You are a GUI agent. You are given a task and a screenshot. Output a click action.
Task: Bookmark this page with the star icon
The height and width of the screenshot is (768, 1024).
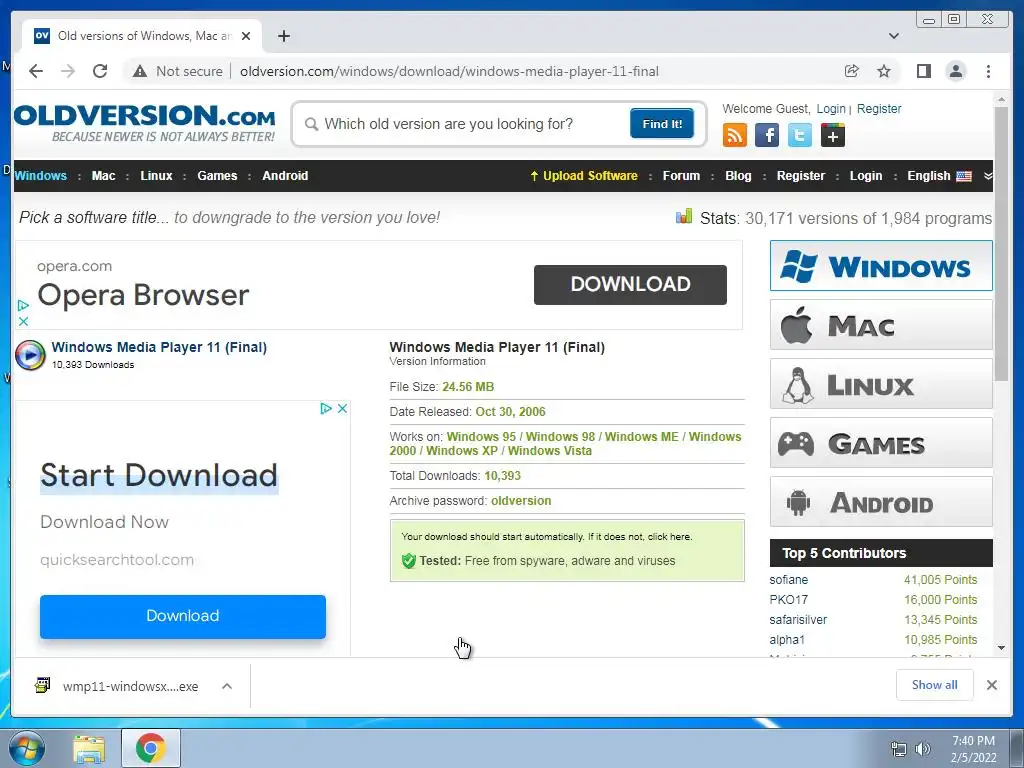pyautogui.click(x=884, y=71)
